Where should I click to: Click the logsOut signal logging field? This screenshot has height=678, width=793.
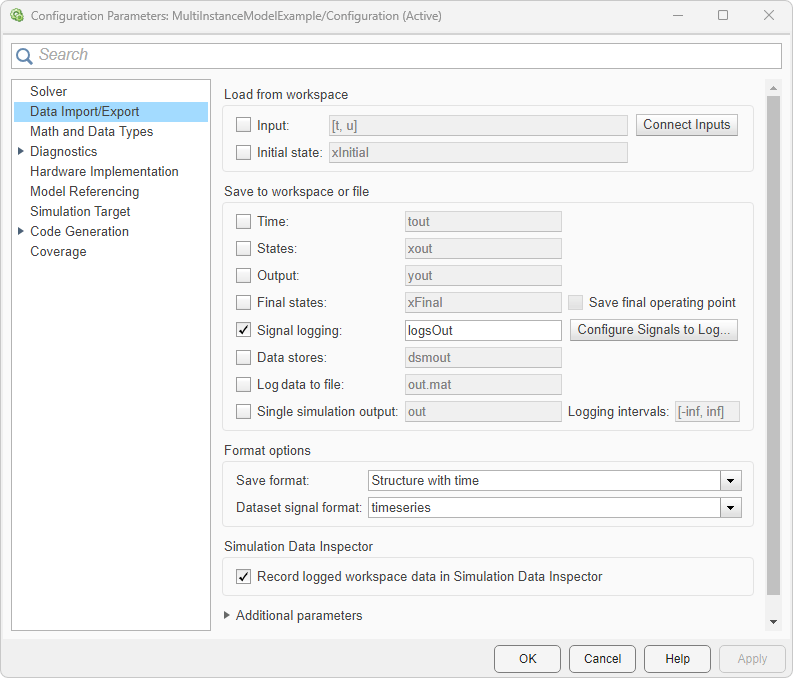[483, 330]
